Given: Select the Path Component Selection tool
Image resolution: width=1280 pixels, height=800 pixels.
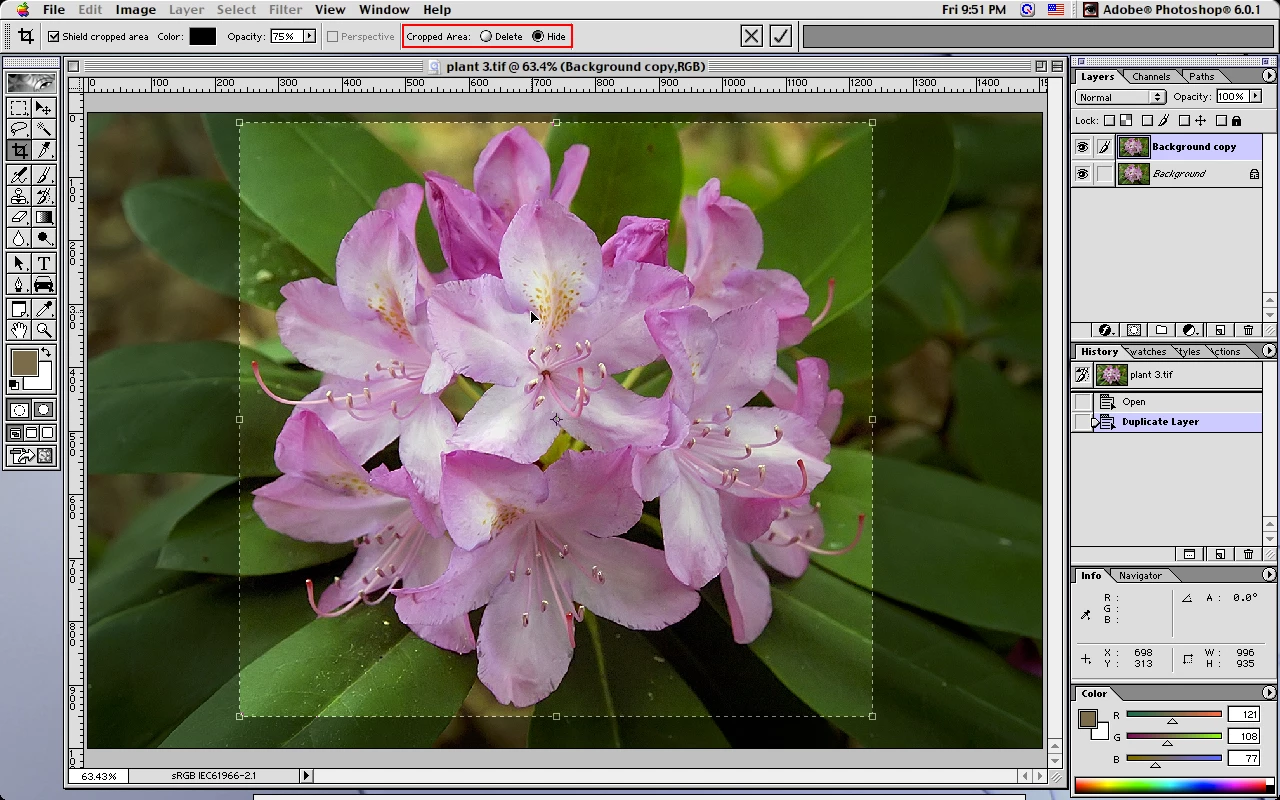Looking at the screenshot, I should (19, 263).
